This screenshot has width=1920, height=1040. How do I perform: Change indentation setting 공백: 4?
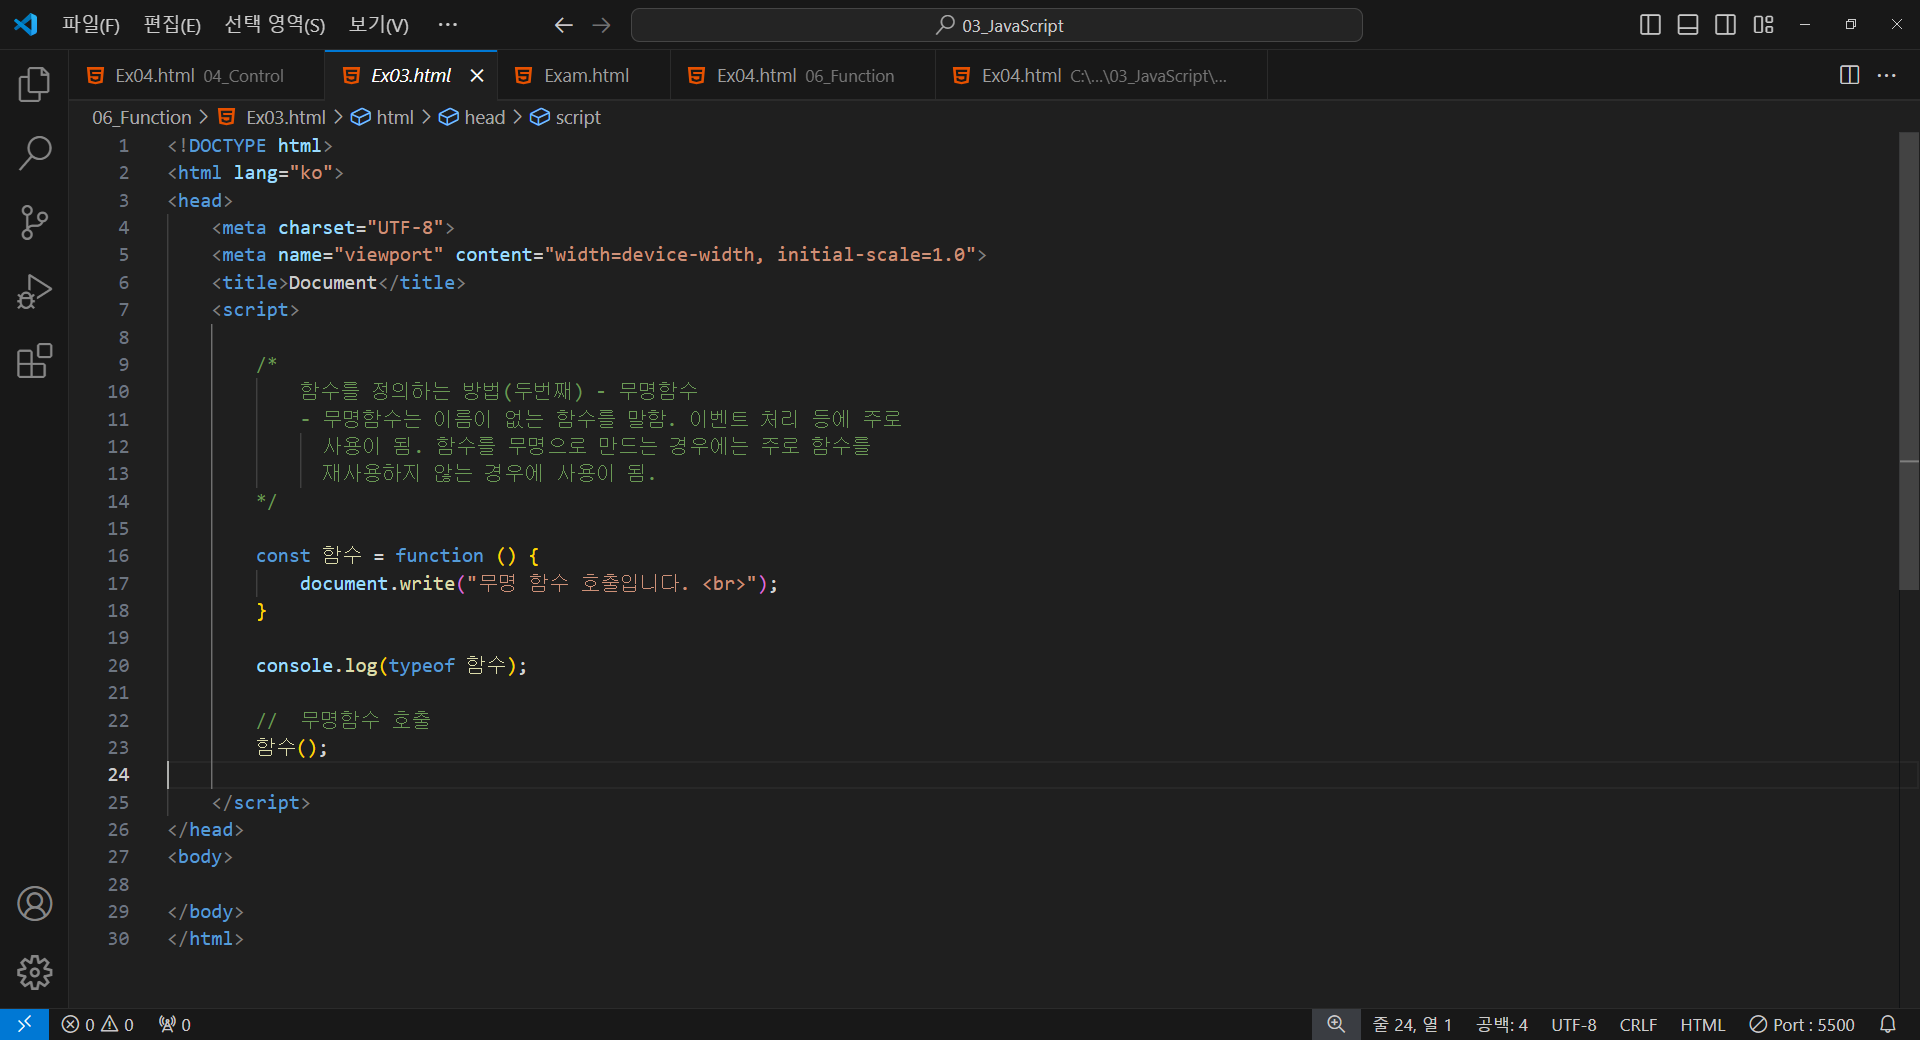click(x=1502, y=1025)
